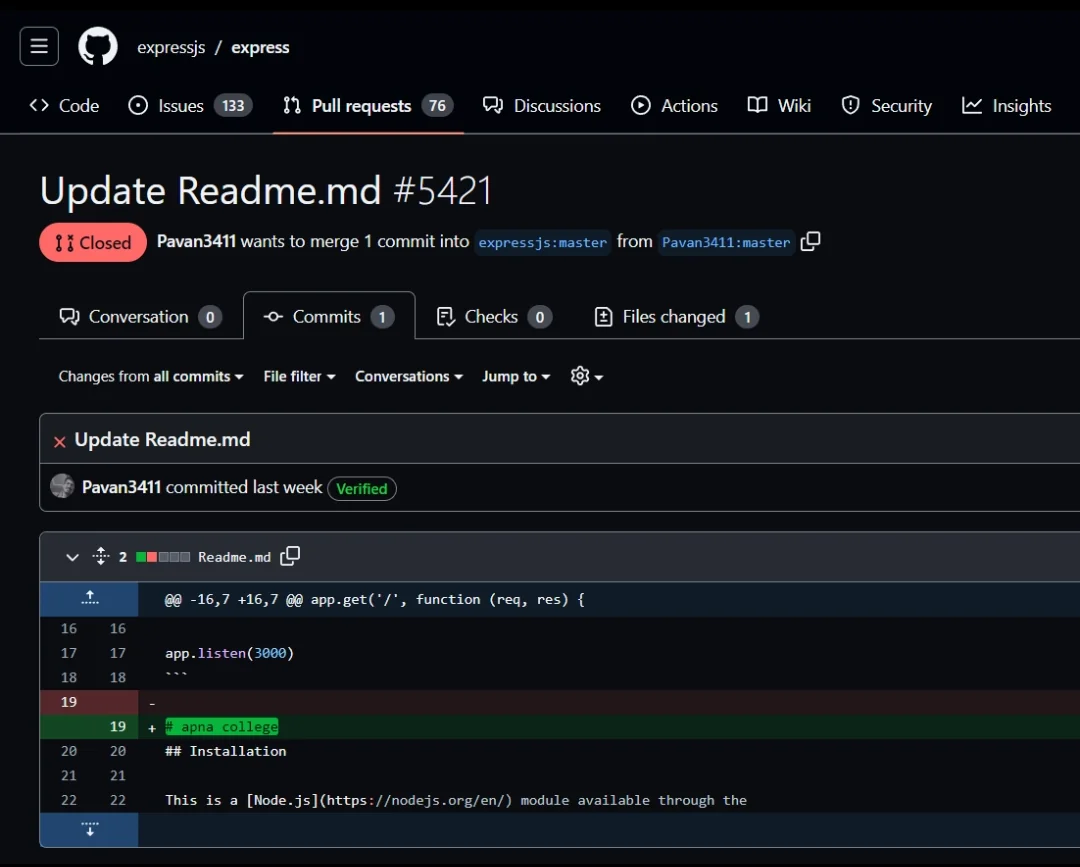Click the expressjs organization link
Screen dimensions: 1080x867
(171, 47)
